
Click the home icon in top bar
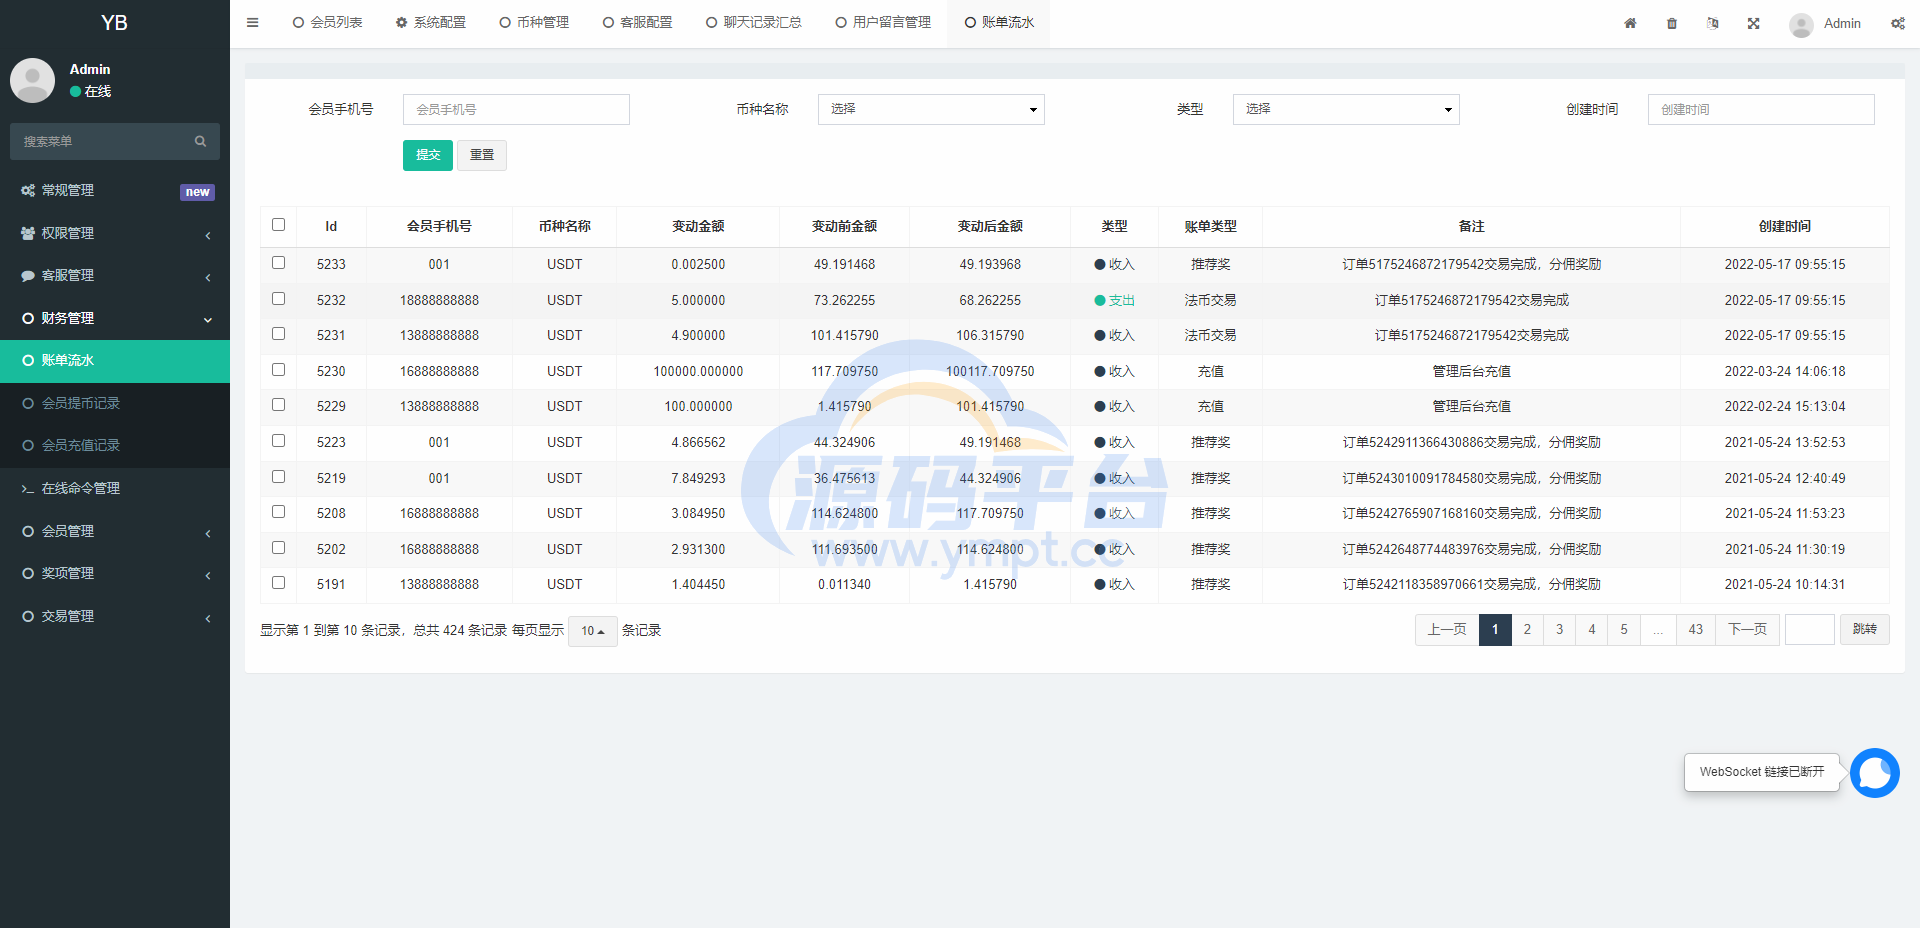1630,23
